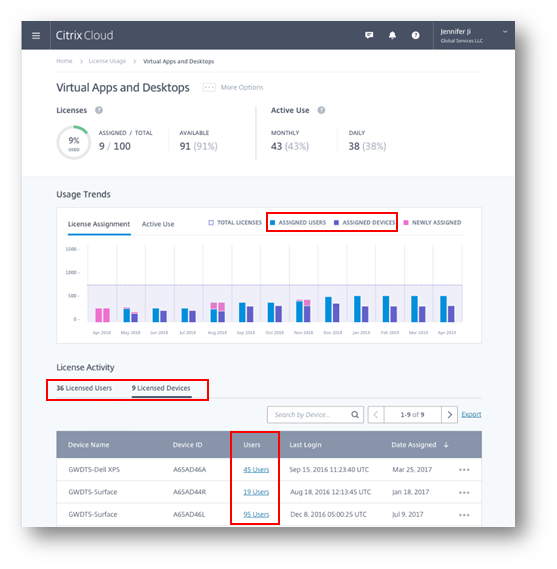This screenshot has height=569, width=557.
Task: Open actions menu for the A65AD44R row
Action: tap(464, 492)
